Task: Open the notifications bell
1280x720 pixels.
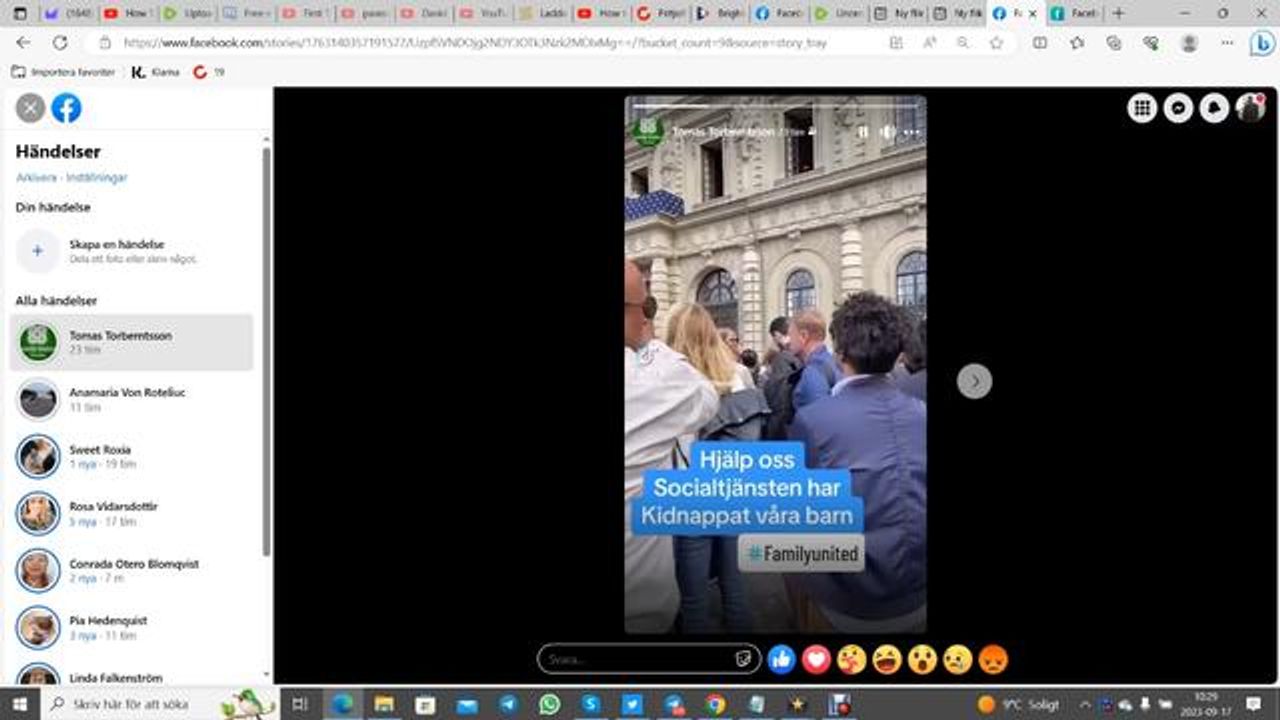Action: click(x=1214, y=108)
